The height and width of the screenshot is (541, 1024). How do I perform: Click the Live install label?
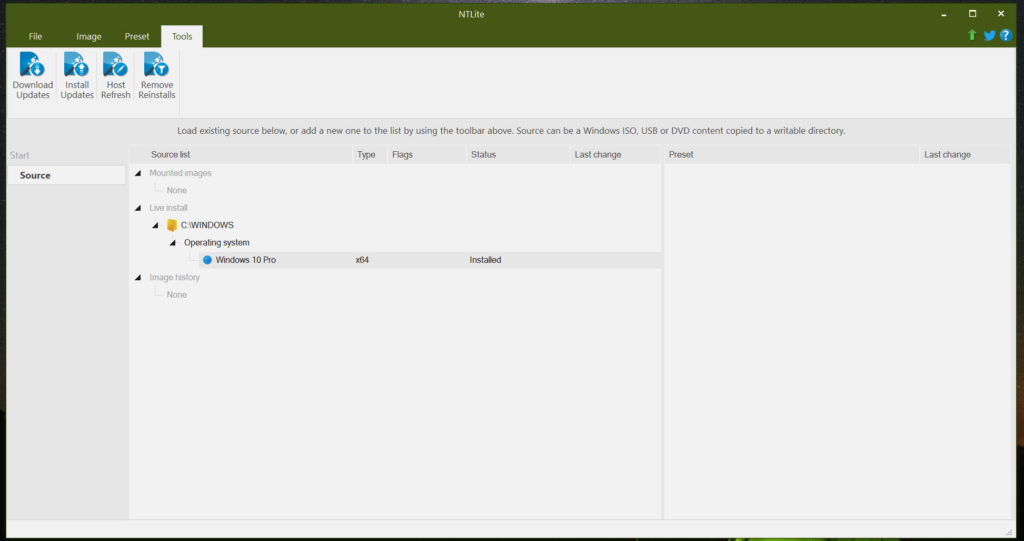pyautogui.click(x=168, y=208)
